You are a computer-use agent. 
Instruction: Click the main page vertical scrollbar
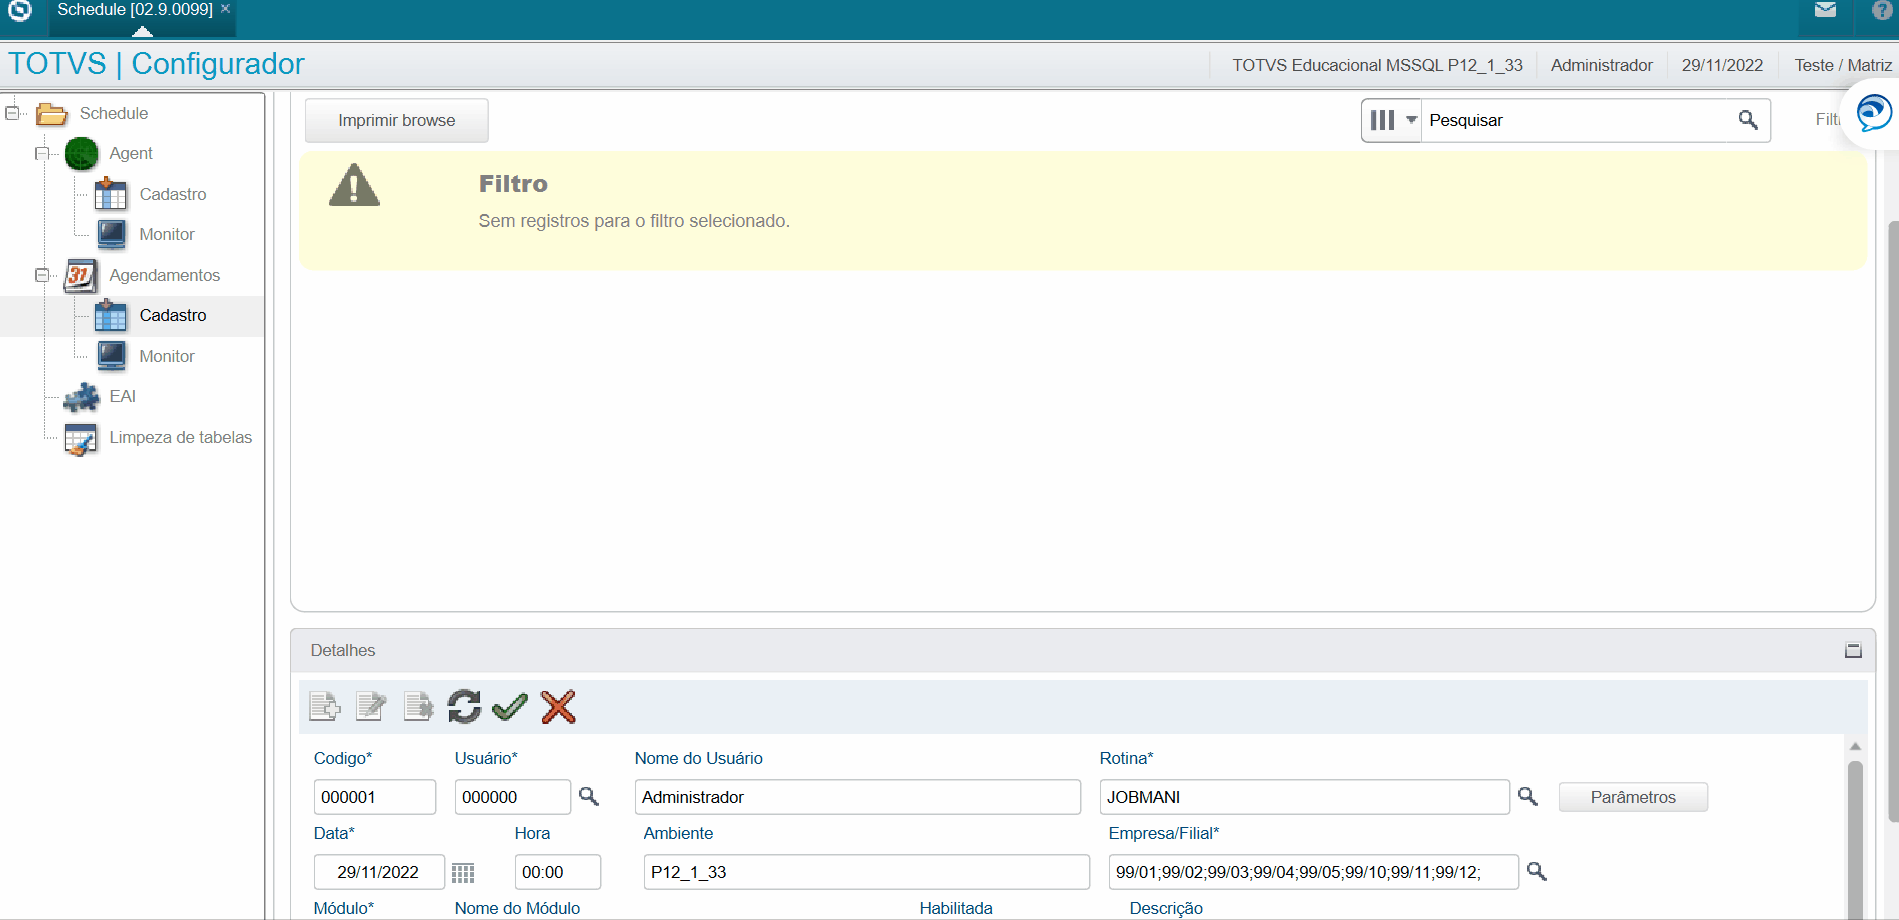point(1892,520)
